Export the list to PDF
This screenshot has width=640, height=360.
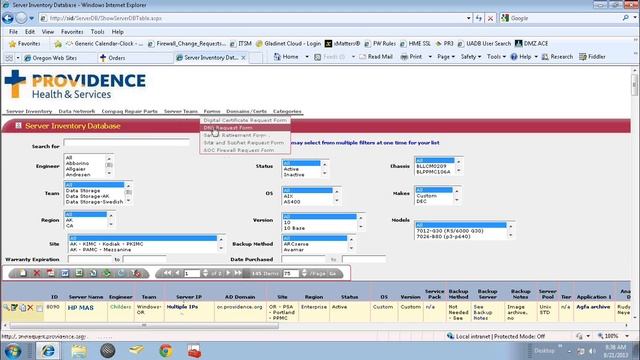51,273
